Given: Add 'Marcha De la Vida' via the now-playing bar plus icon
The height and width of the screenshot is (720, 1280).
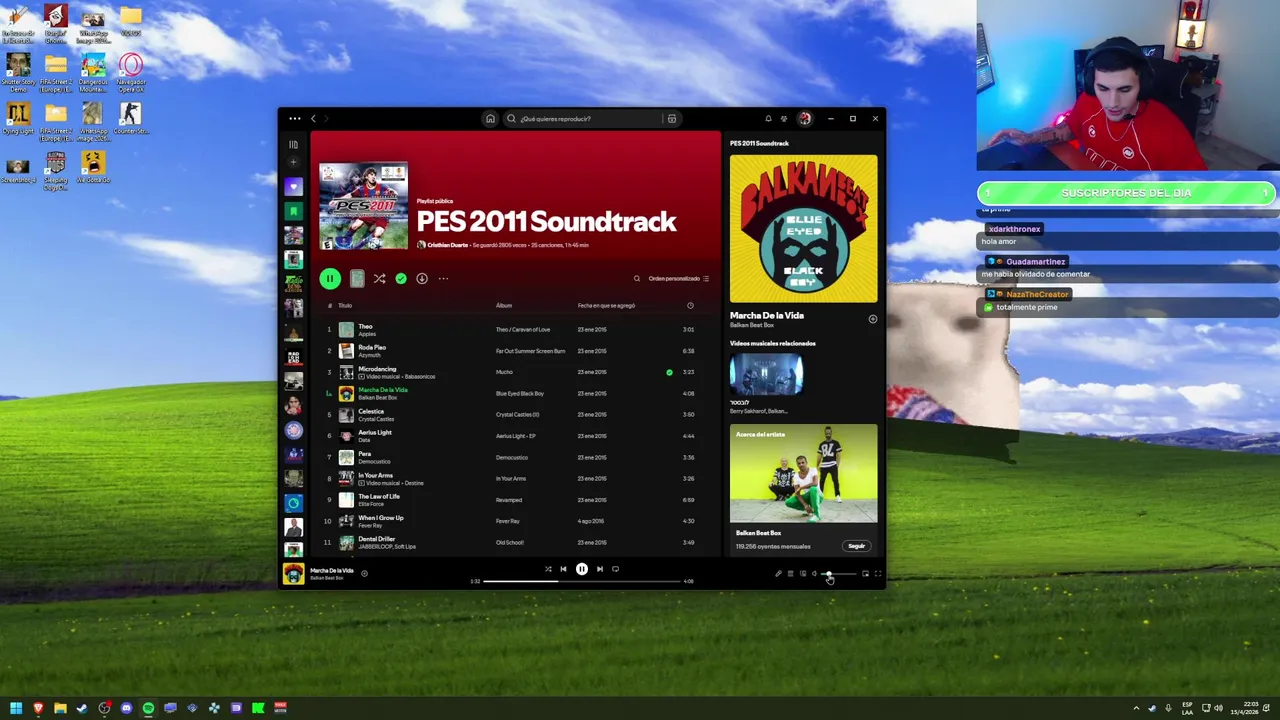Looking at the screenshot, I should (364, 573).
